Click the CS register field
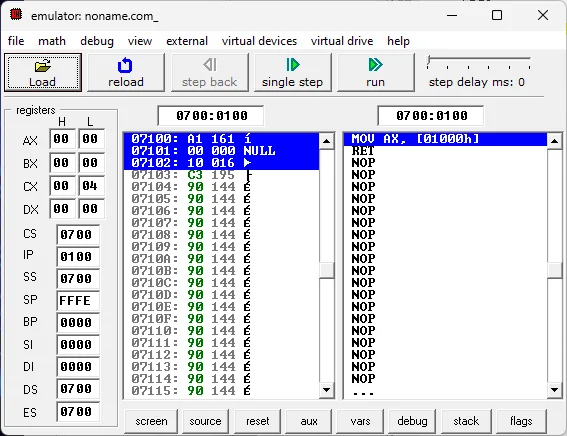 coord(78,235)
